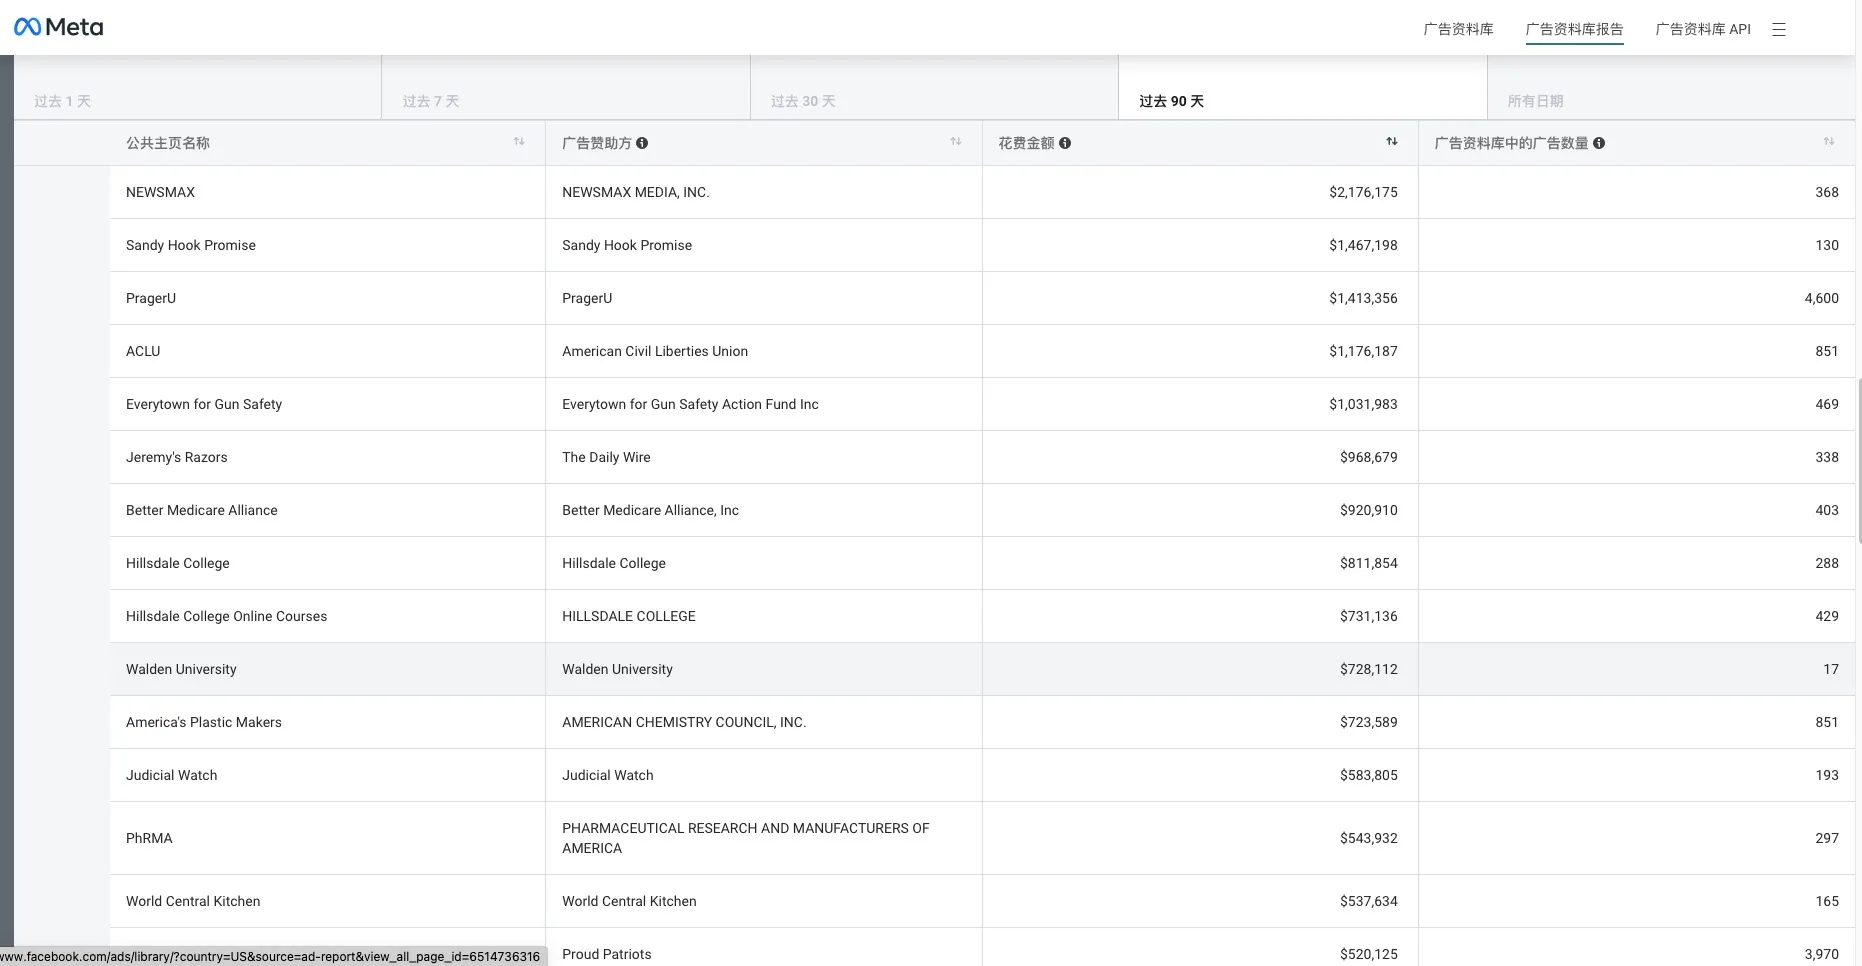Open Better Medicare Alliance page name

(x=202, y=510)
